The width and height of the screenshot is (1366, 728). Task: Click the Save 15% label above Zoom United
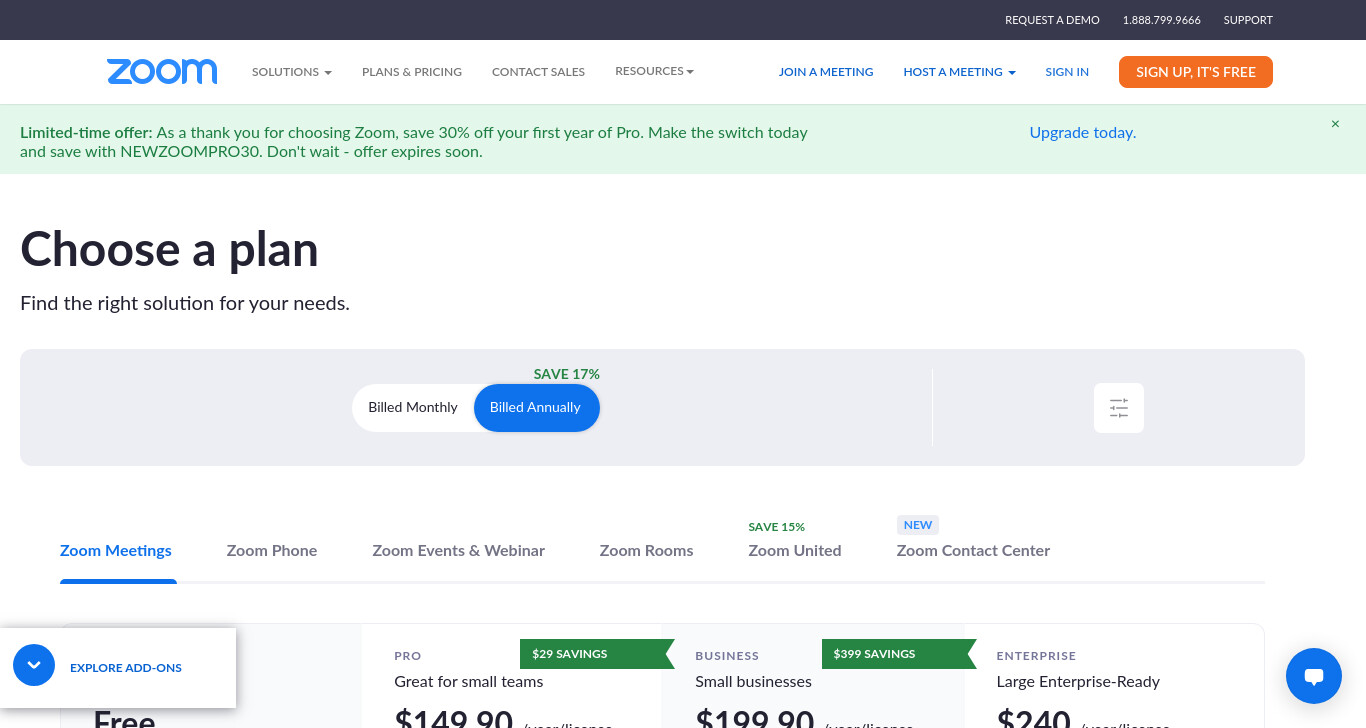pos(777,527)
